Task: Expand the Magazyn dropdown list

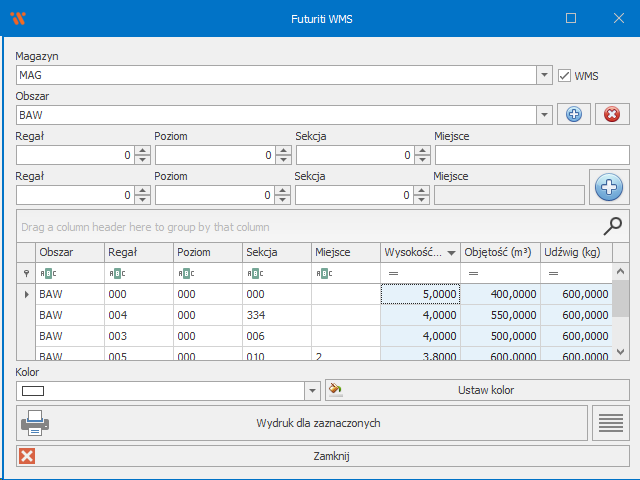Action: pos(545,75)
